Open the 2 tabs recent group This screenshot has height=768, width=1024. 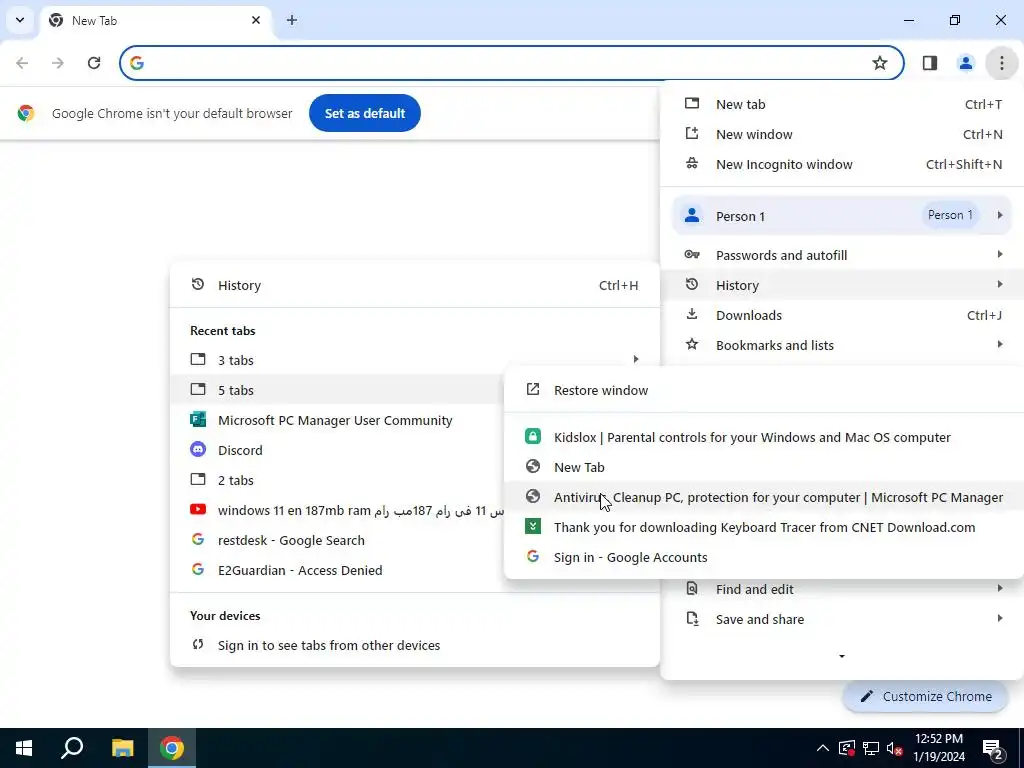(336, 480)
